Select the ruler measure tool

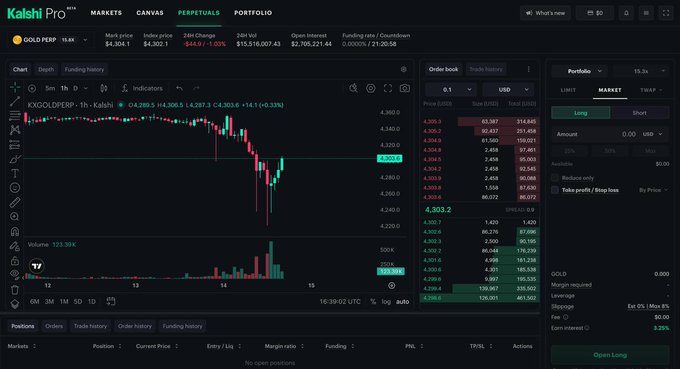tap(15, 202)
